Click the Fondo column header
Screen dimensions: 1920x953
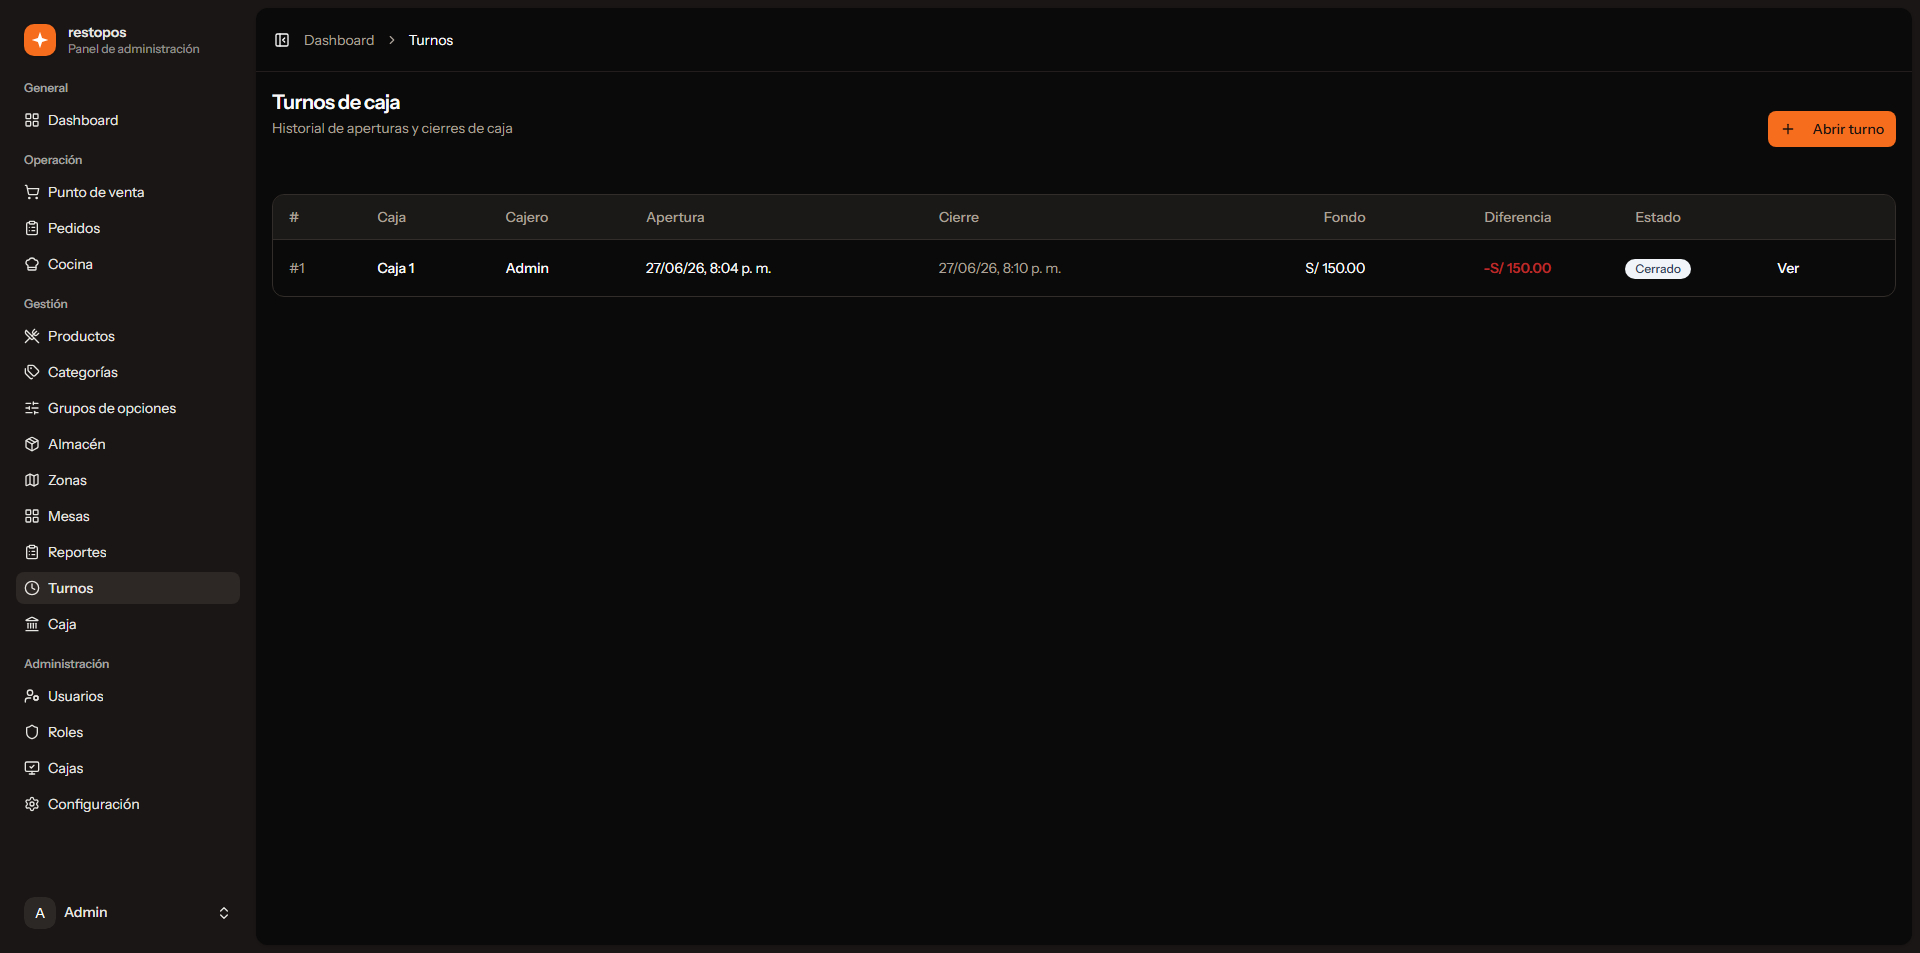point(1344,217)
